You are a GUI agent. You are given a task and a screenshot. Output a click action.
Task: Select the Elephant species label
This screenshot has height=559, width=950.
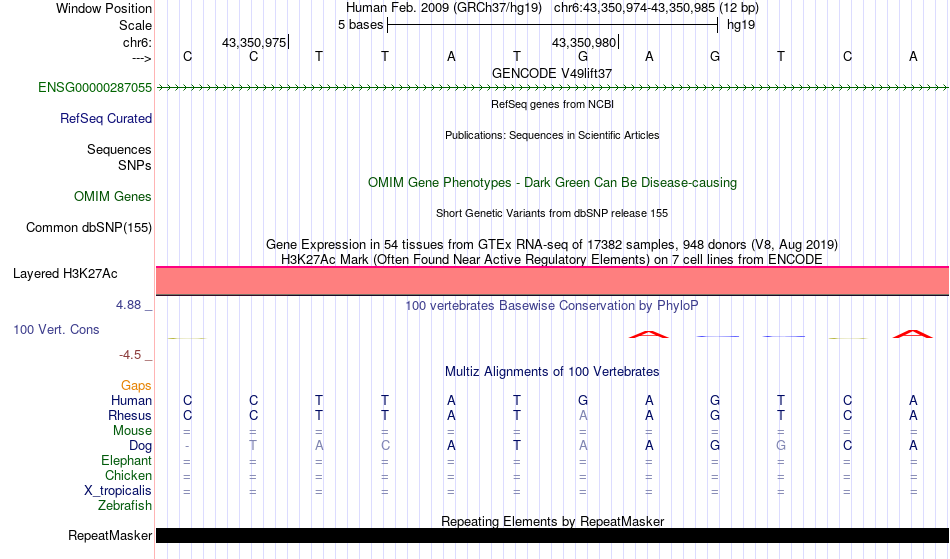click(x=127, y=460)
